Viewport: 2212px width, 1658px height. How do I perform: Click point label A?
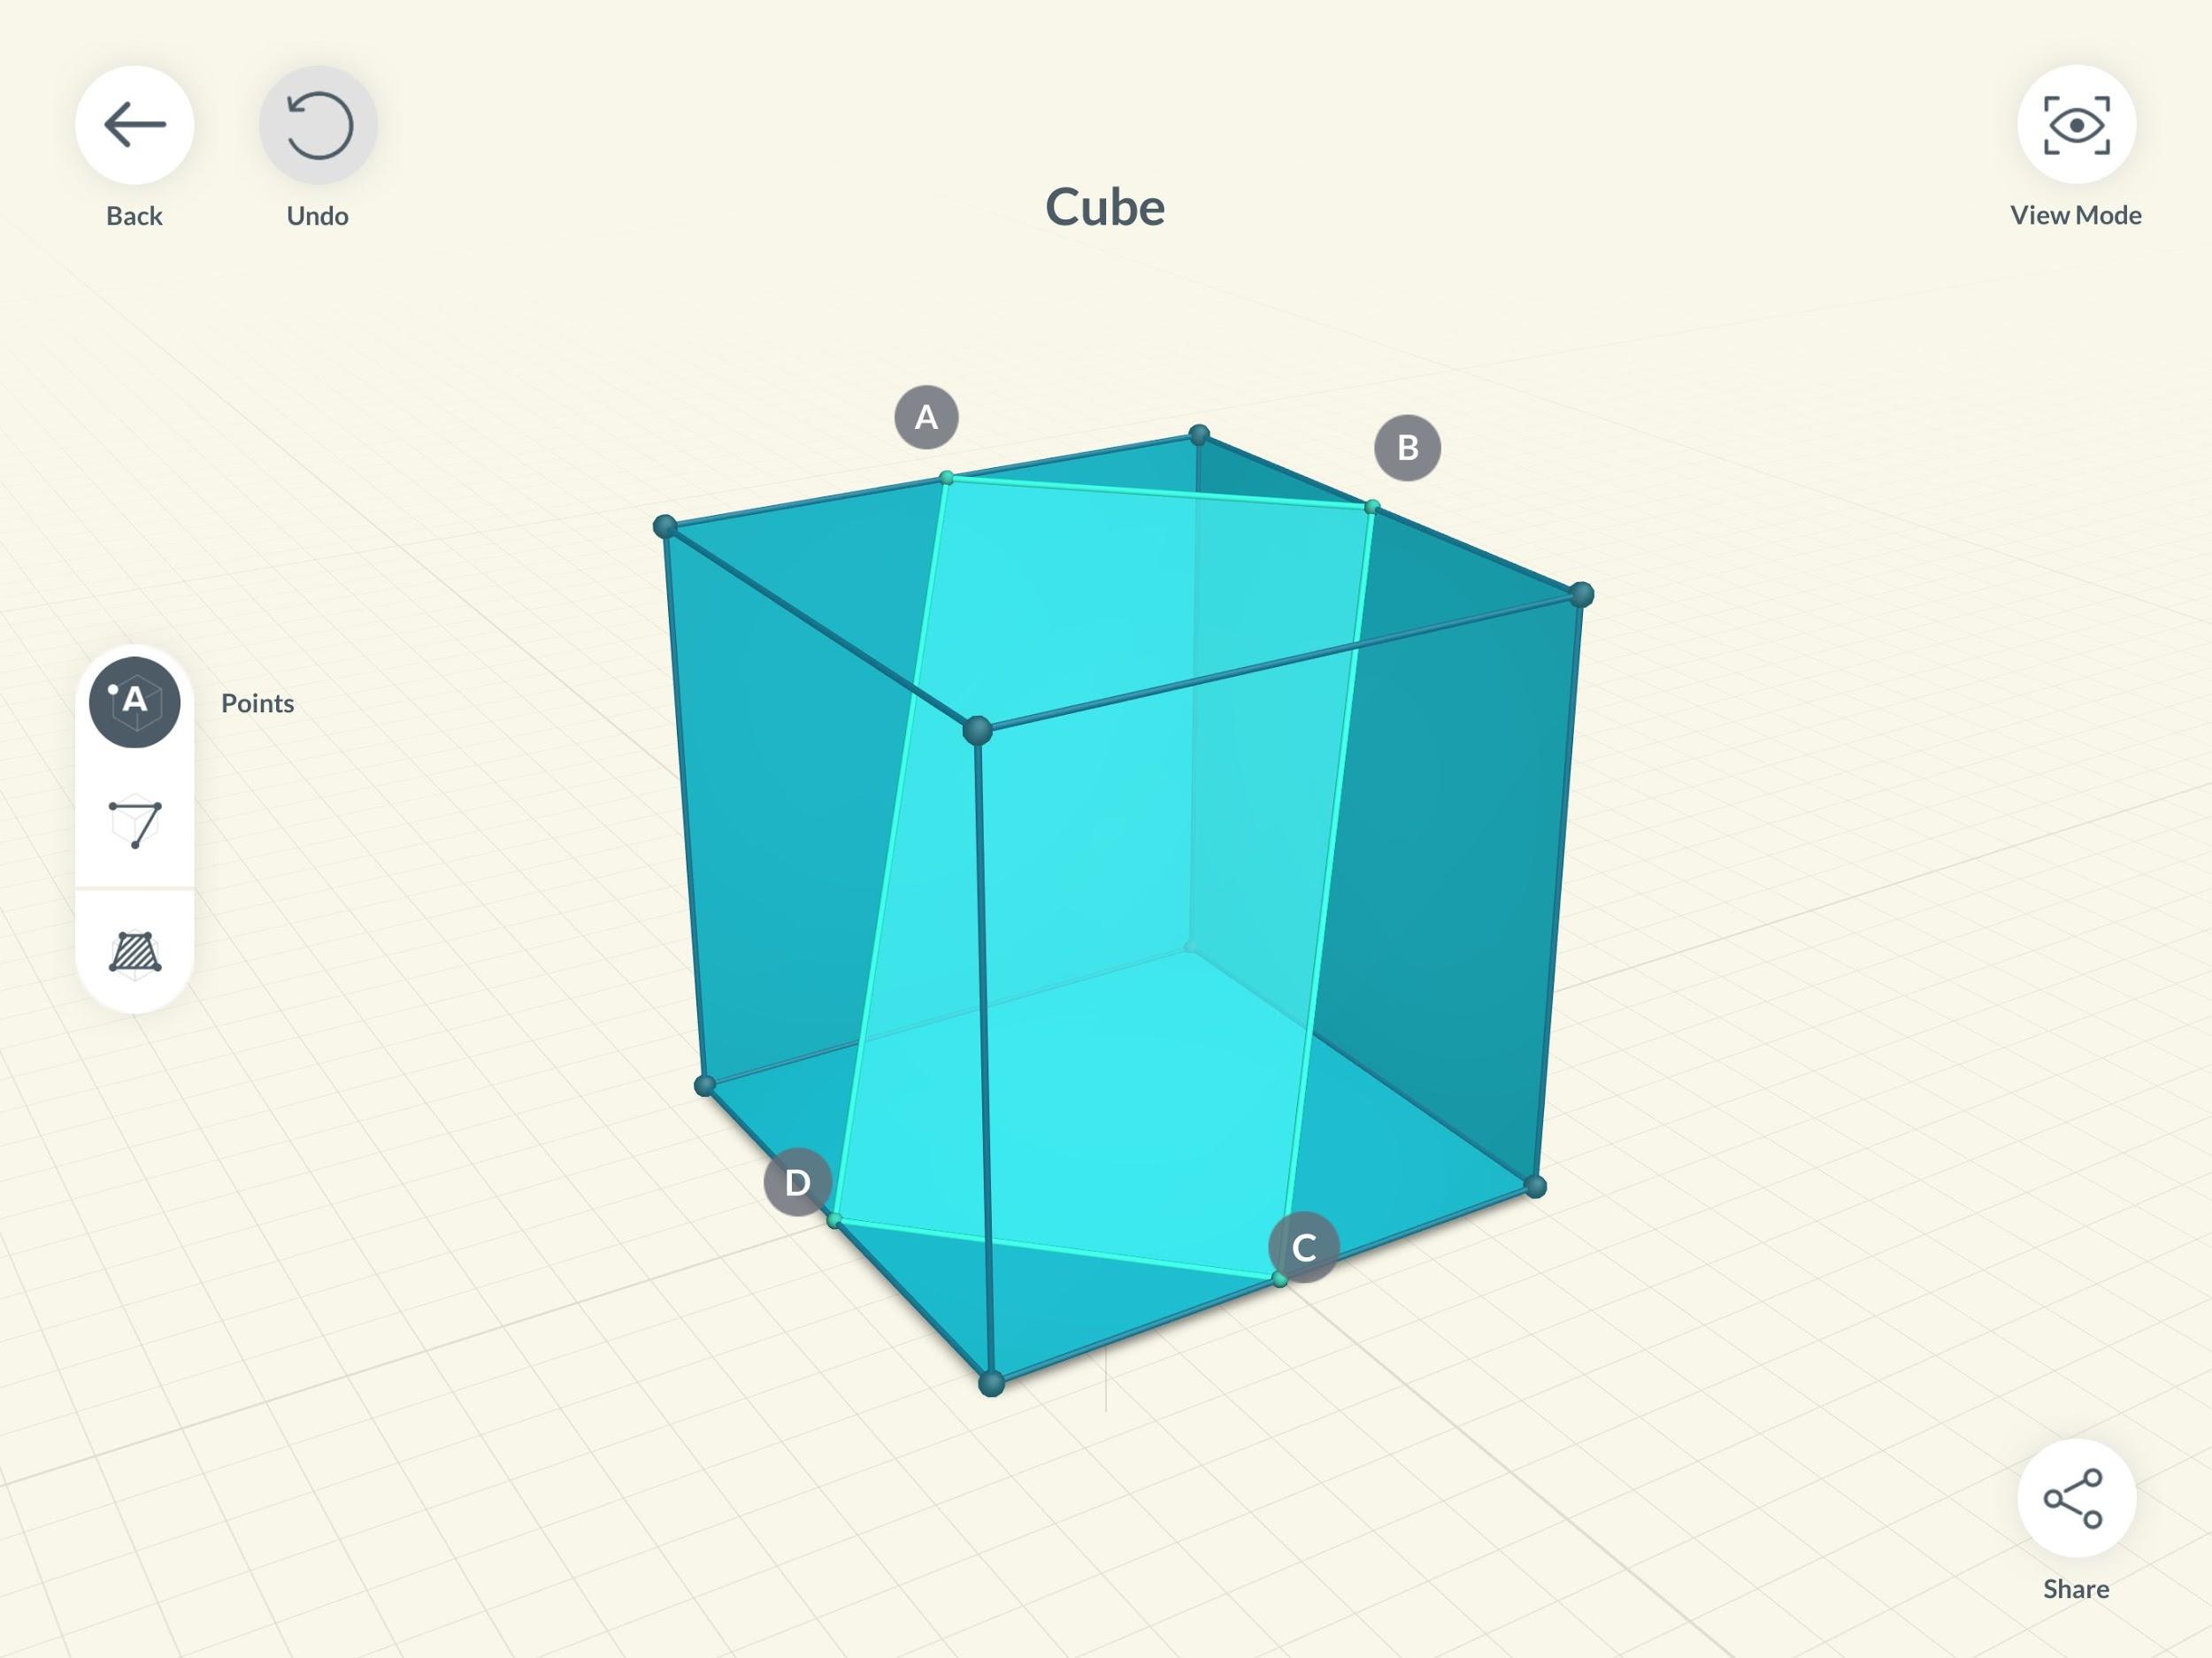pyautogui.click(x=926, y=417)
